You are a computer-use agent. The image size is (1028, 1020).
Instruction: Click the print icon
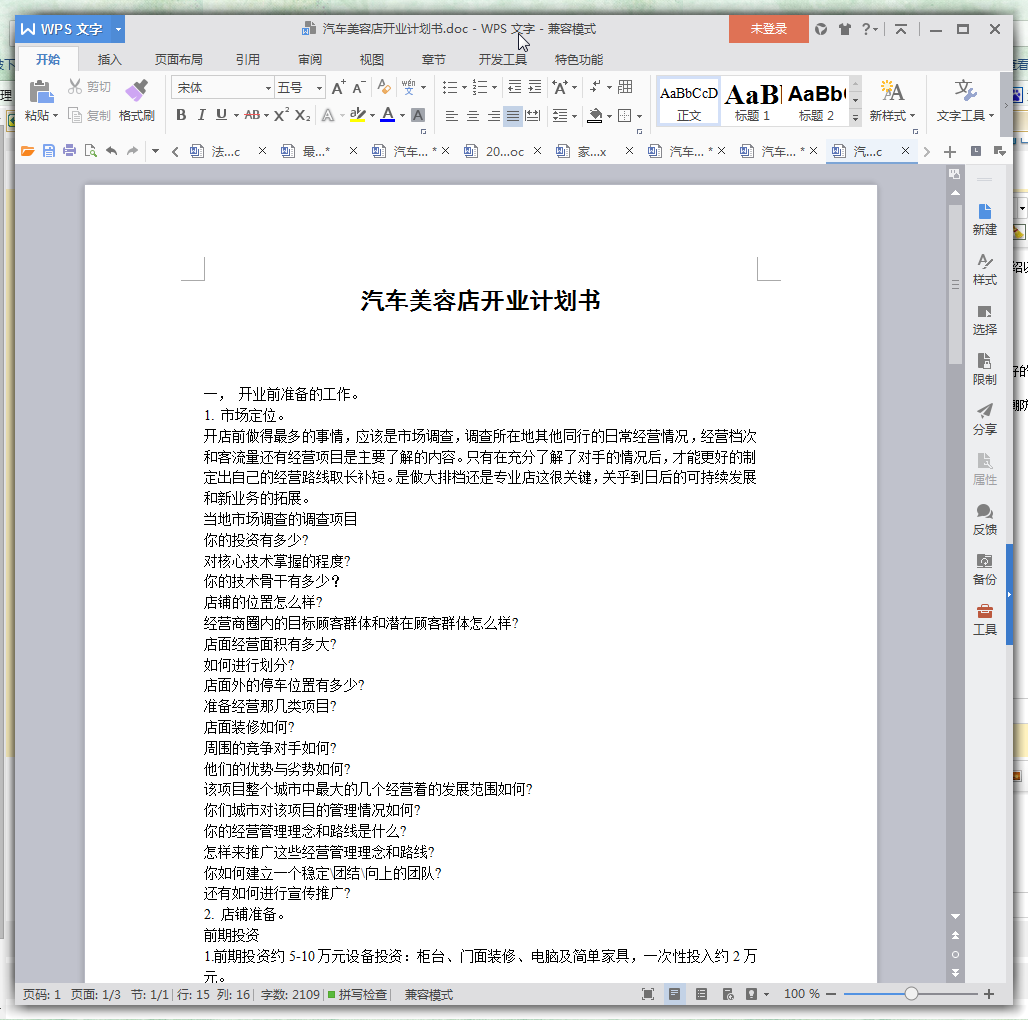(x=69, y=151)
